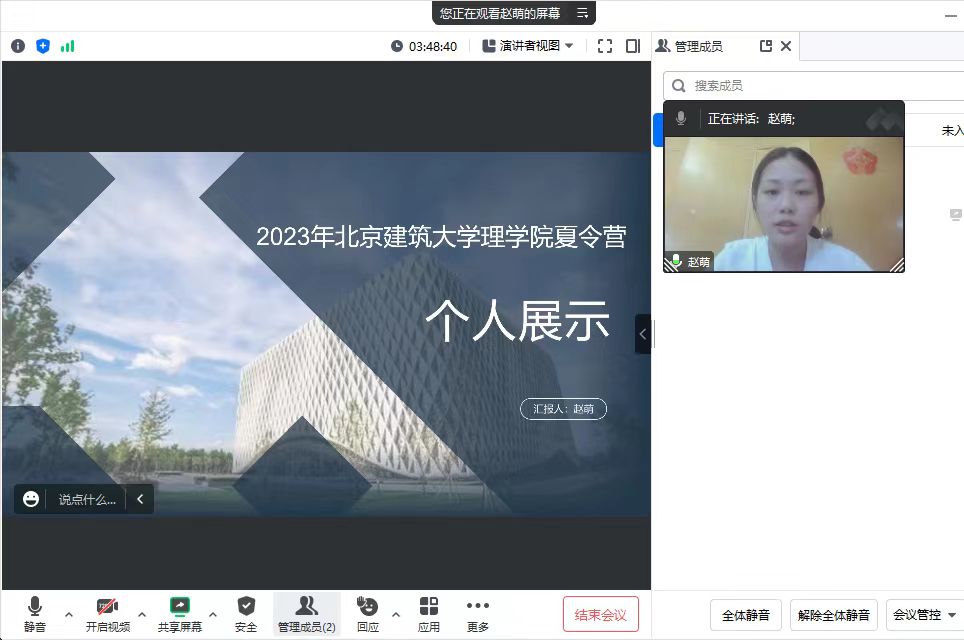
Task: Open the Reactions (回应) menu
Action: (368, 613)
